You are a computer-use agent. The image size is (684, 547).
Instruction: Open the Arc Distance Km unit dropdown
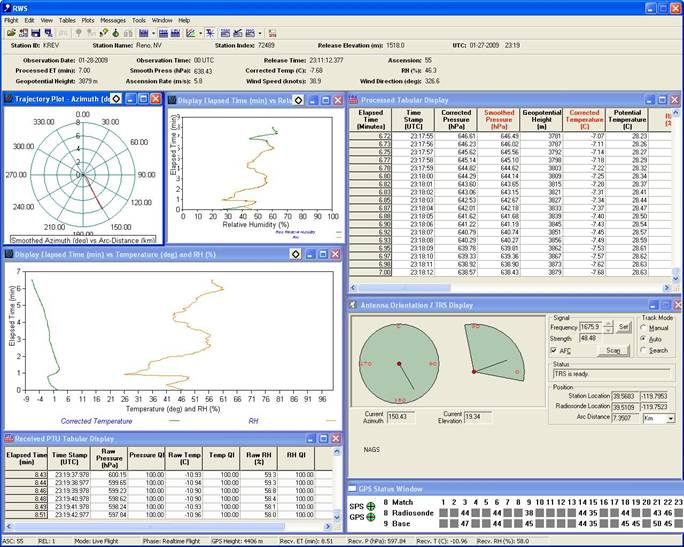pyautogui.click(x=670, y=418)
